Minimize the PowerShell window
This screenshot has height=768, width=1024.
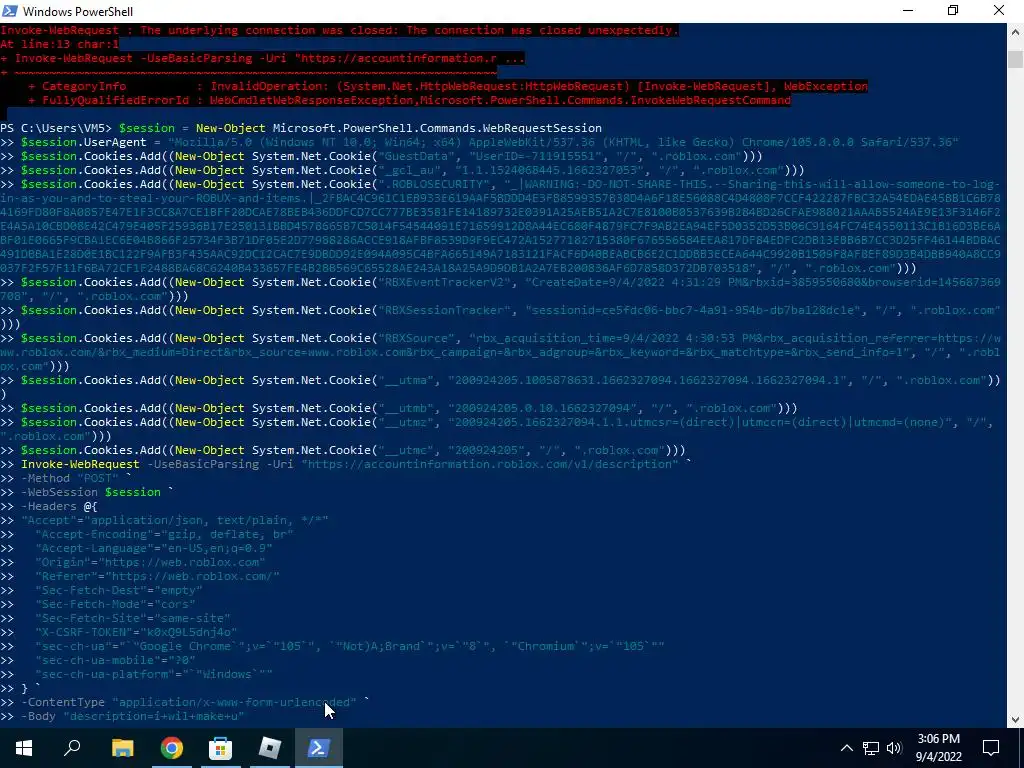point(908,10)
